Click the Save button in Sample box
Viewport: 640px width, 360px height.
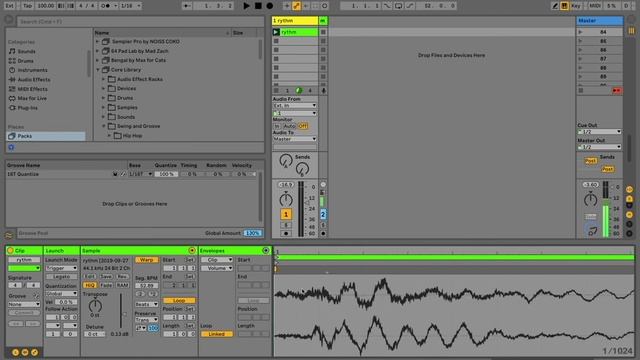(106, 276)
